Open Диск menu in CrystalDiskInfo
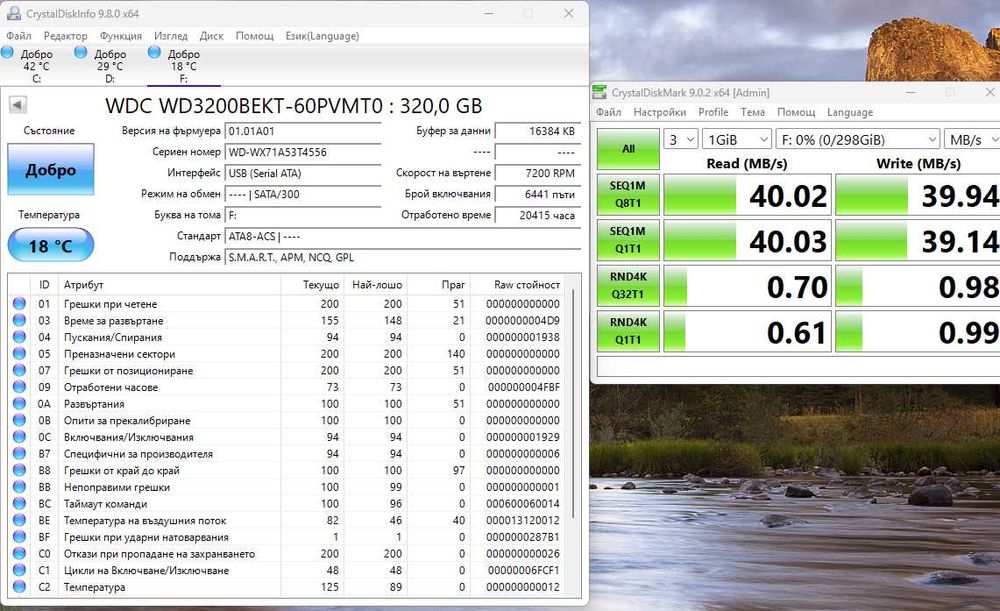The width and height of the screenshot is (1000, 611). [x=211, y=36]
